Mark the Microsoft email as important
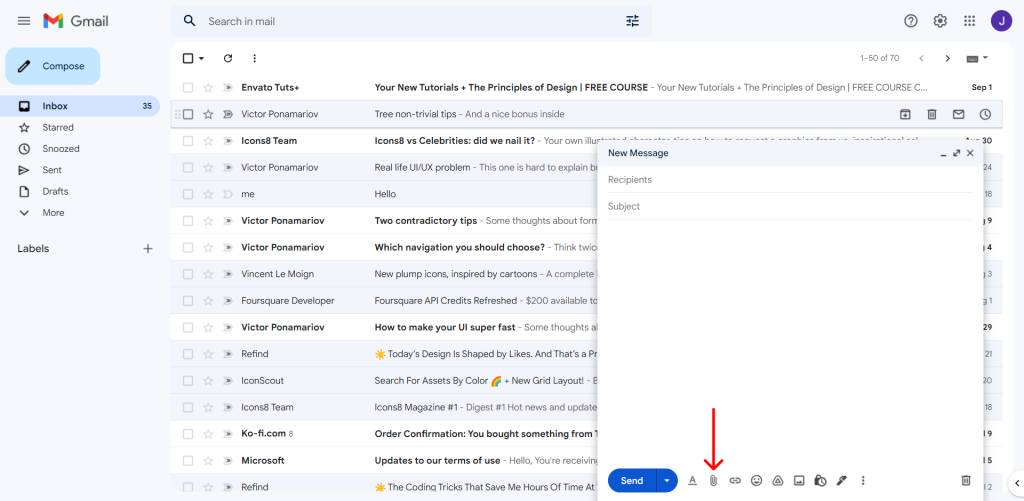Viewport: 1024px width, 501px height. (227, 461)
